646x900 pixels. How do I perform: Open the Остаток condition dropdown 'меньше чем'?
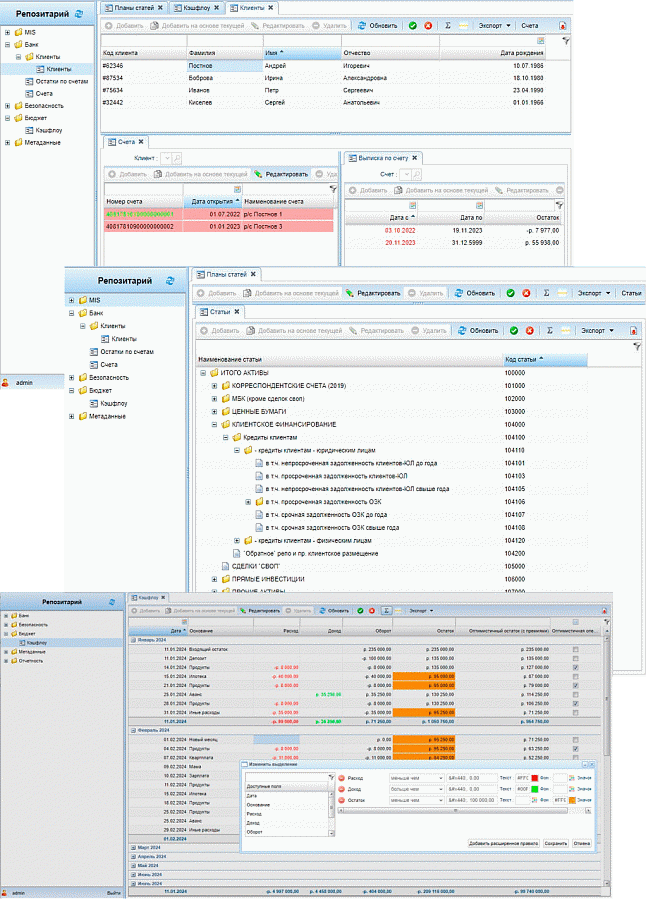click(416, 800)
